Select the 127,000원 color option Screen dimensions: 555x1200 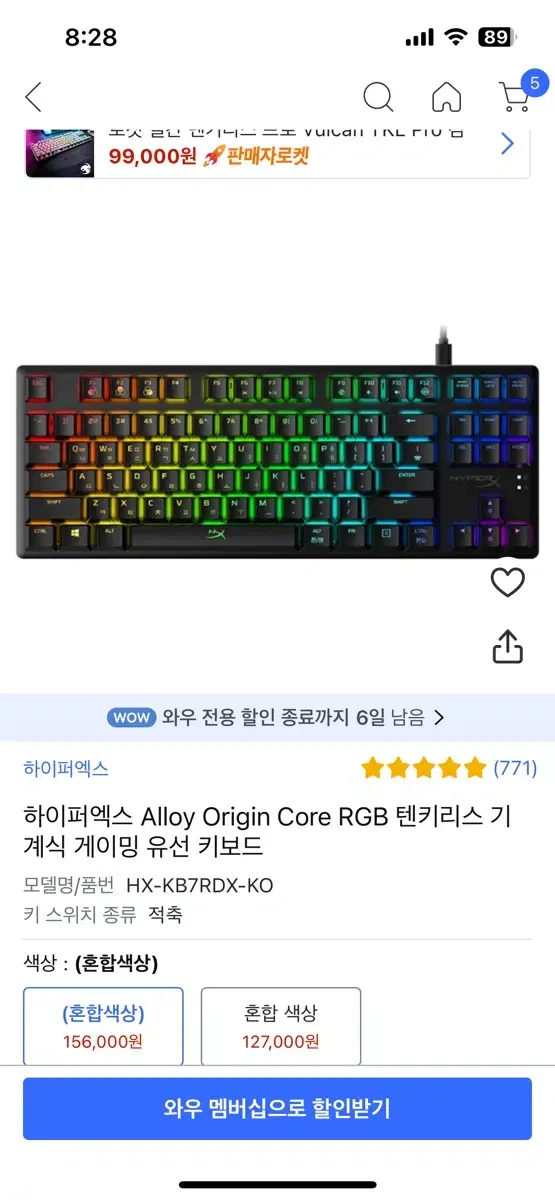281,1026
